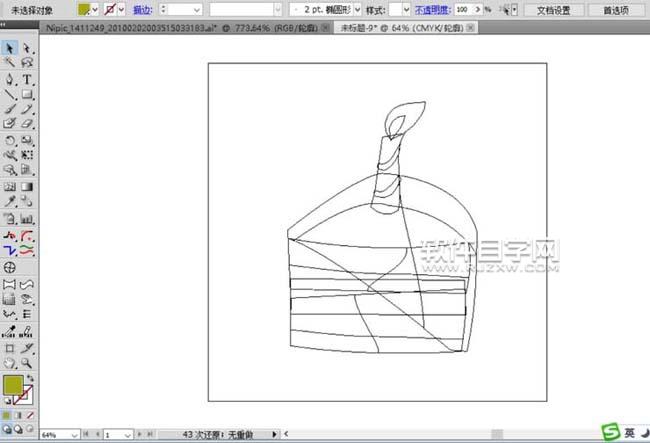Select the Free Transform tool
The height and width of the screenshot is (443, 650).
[x=27, y=155]
